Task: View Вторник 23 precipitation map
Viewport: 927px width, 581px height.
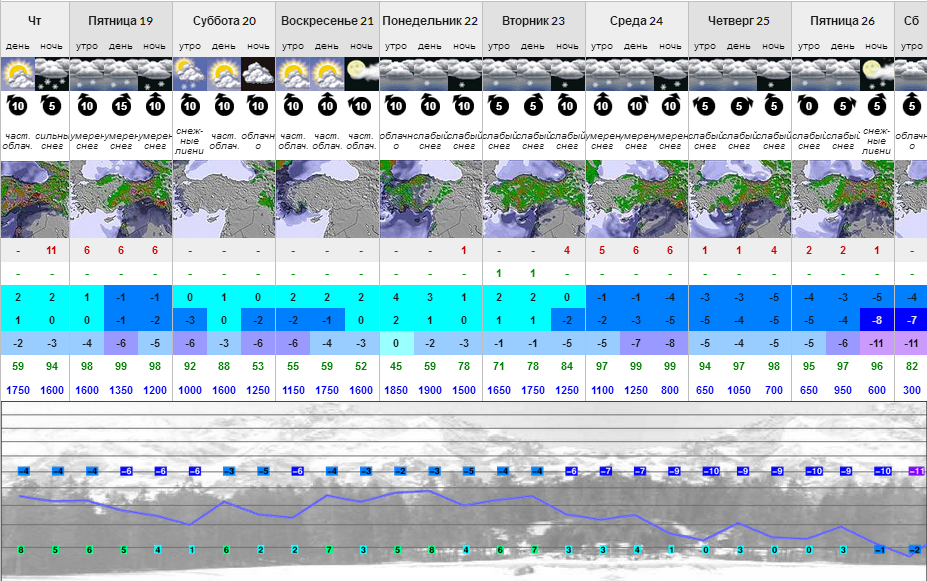Action: (x=534, y=199)
